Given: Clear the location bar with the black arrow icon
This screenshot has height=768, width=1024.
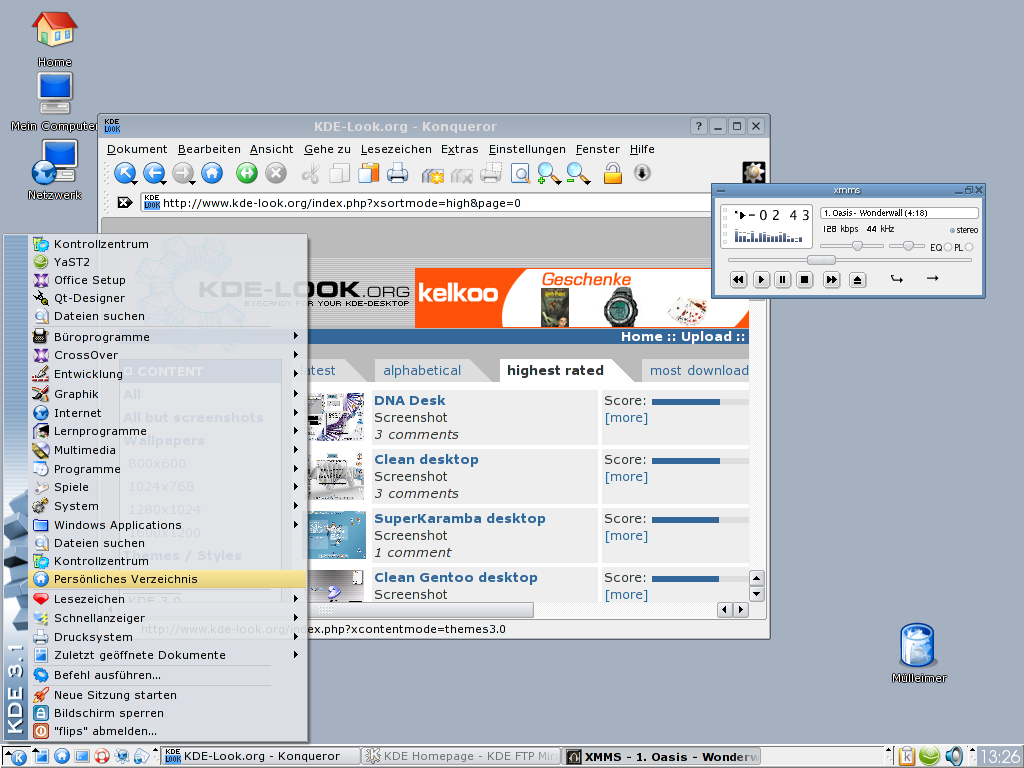Looking at the screenshot, I should pyautogui.click(x=125, y=202).
